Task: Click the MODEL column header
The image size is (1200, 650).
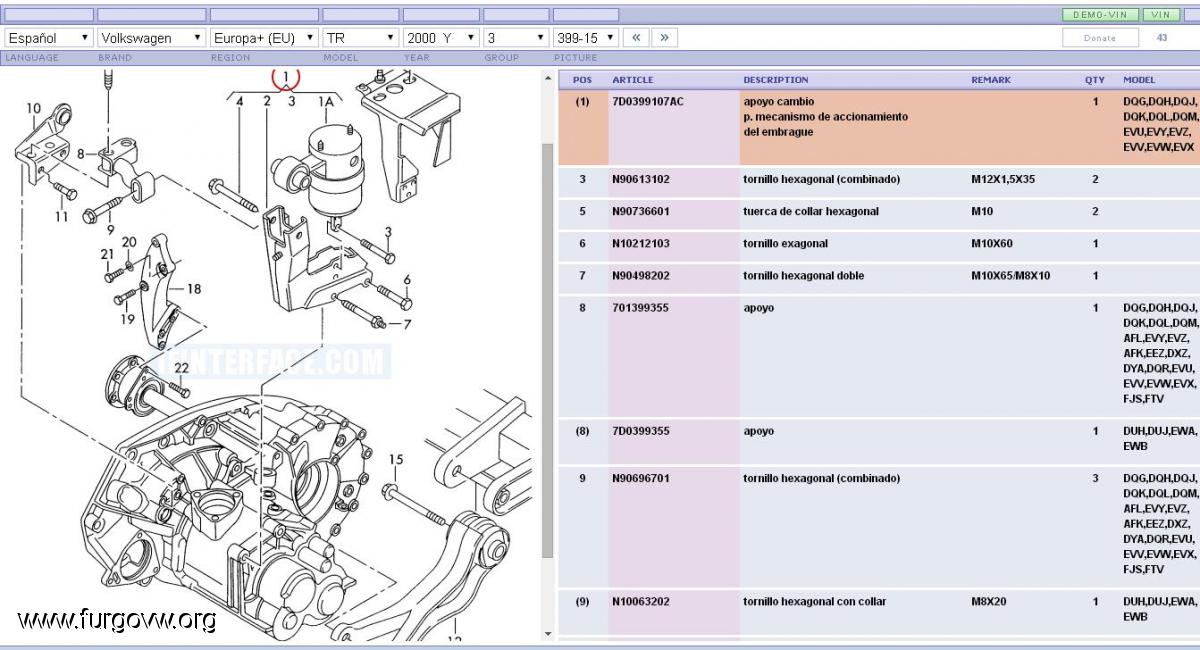Action: (x=1139, y=80)
